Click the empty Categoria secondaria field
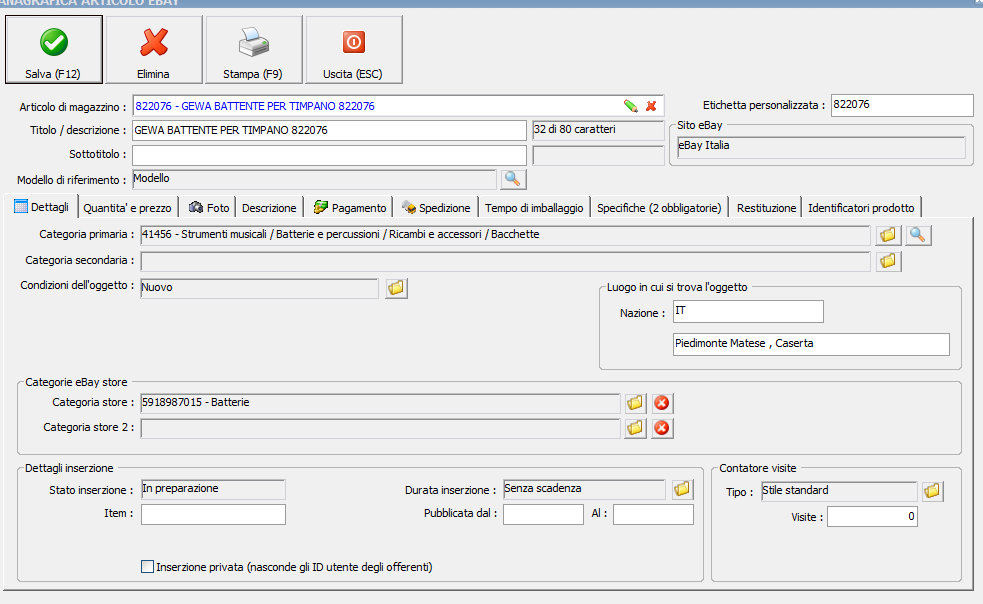983x604 pixels. [x=505, y=261]
